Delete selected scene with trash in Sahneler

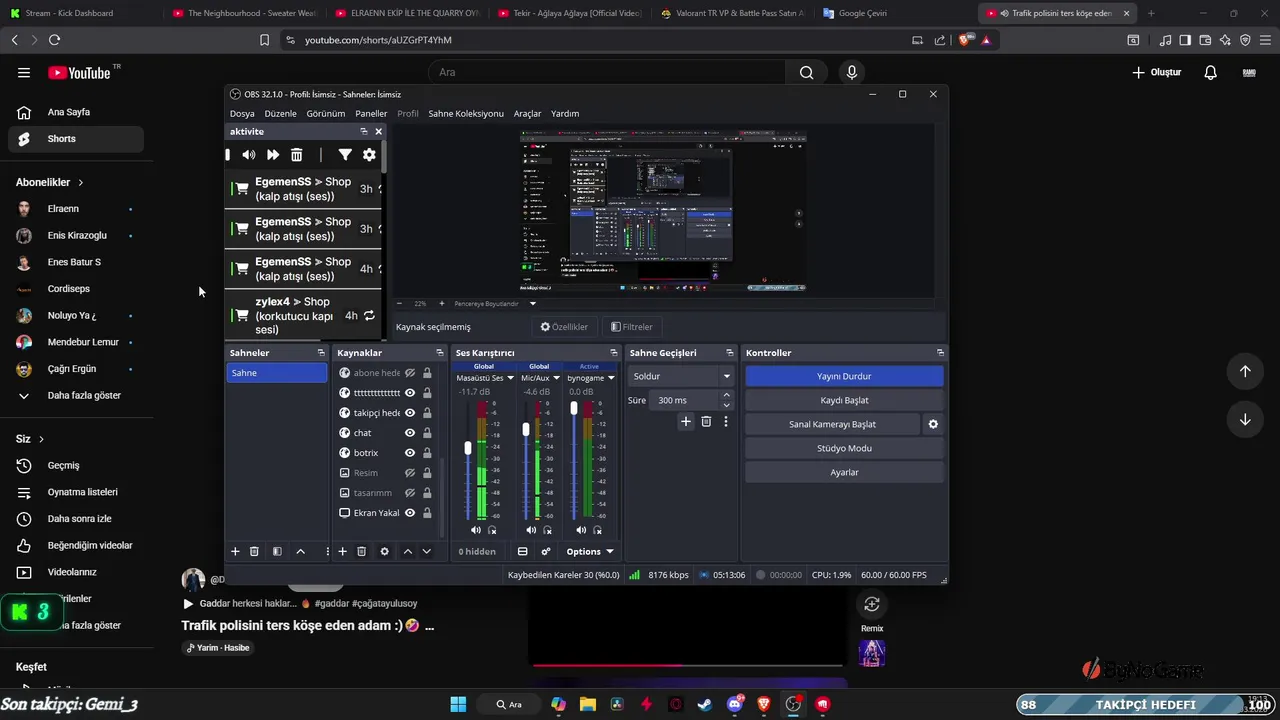(254, 551)
